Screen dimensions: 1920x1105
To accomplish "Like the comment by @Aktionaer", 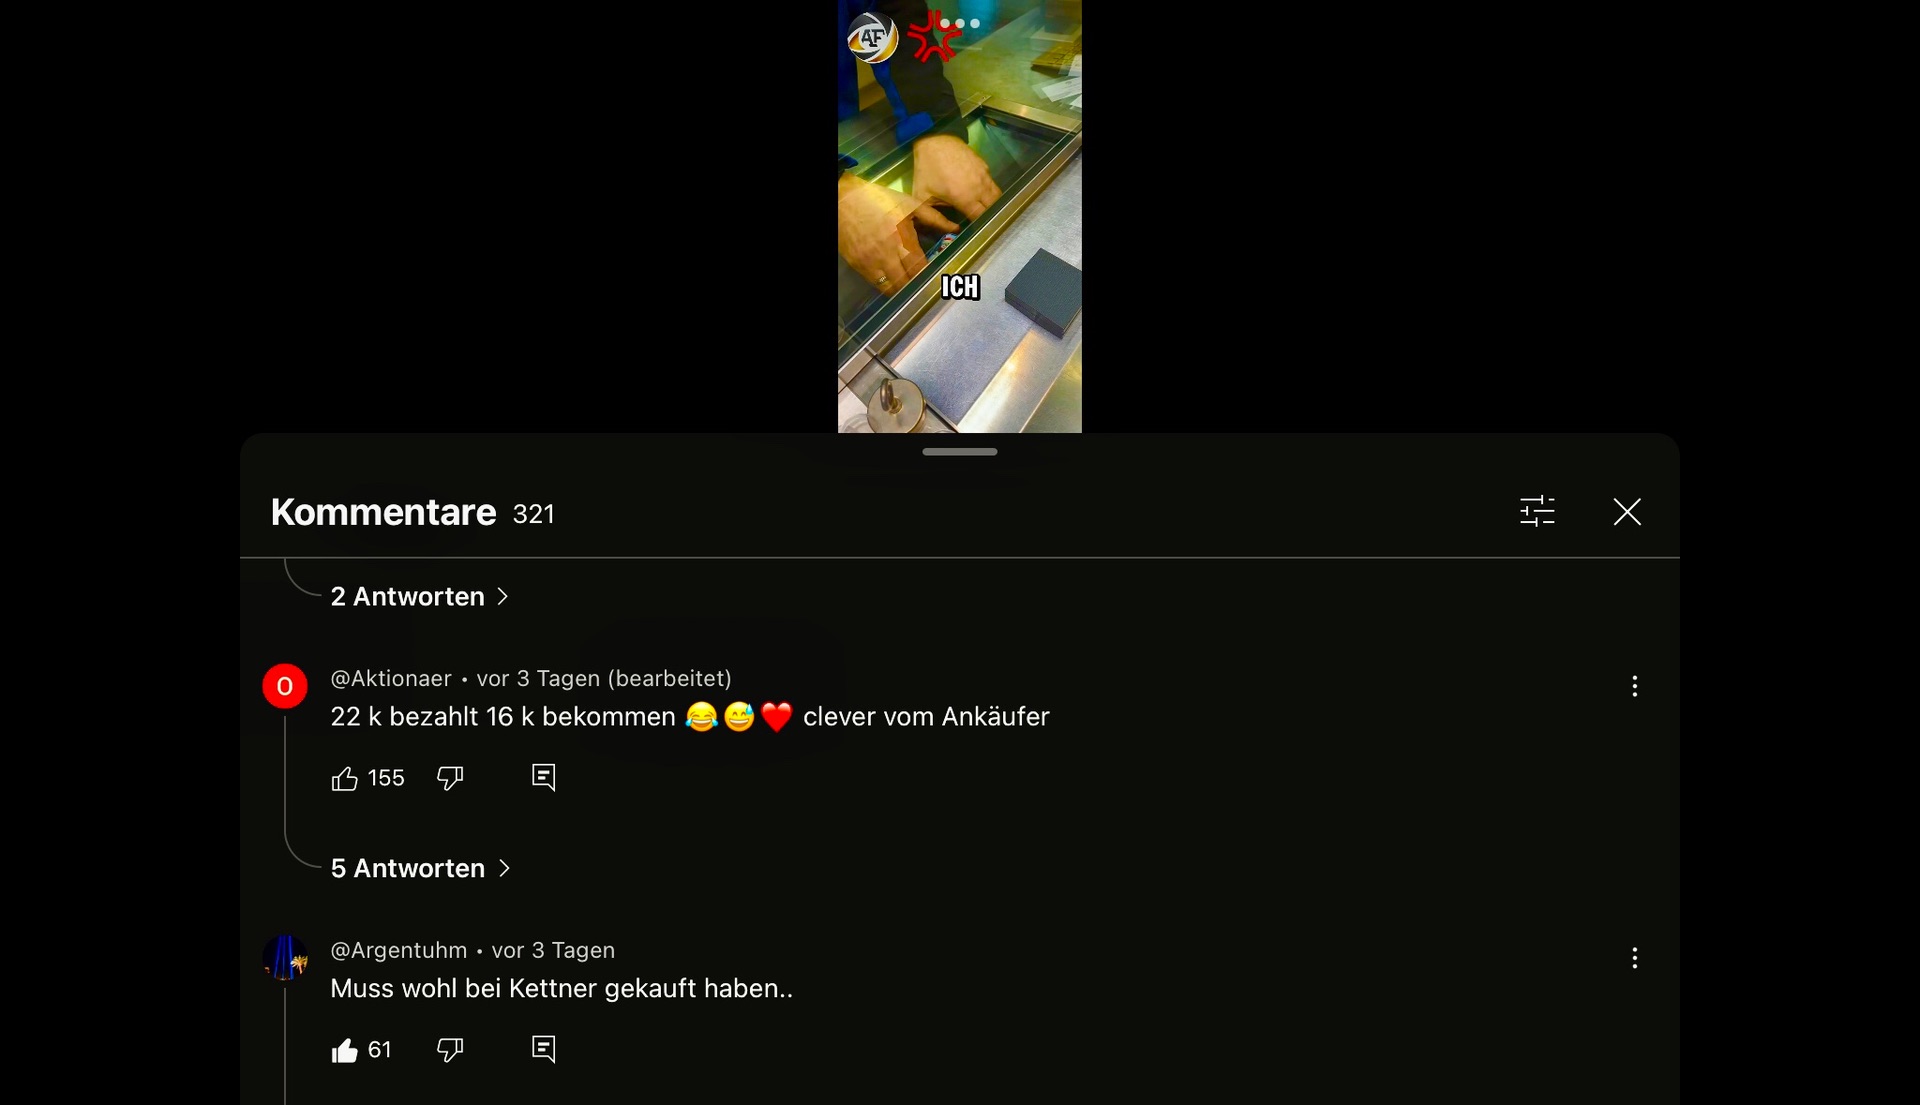I will pos(344,778).
